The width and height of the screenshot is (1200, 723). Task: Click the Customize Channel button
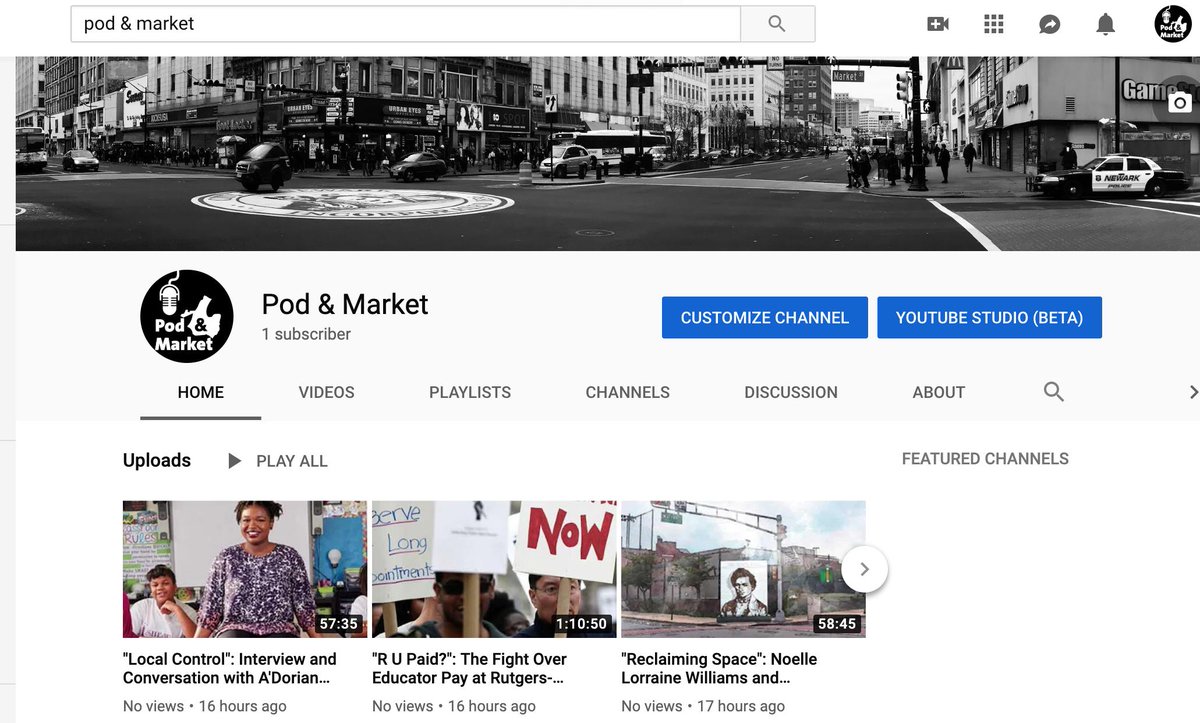[x=765, y=317]
